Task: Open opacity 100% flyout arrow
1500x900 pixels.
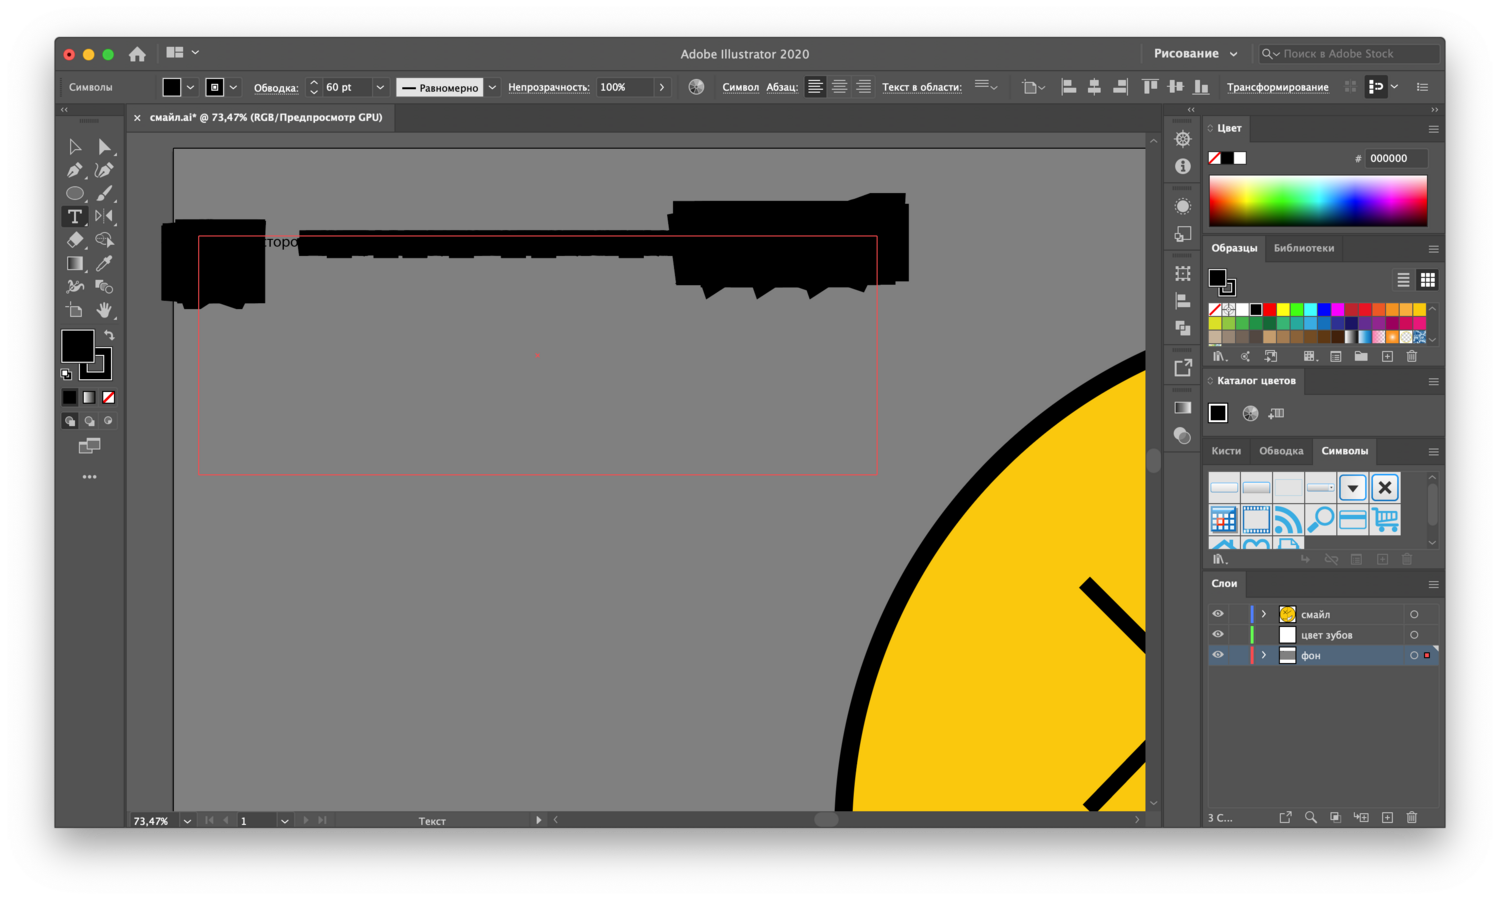Action: 662,87
